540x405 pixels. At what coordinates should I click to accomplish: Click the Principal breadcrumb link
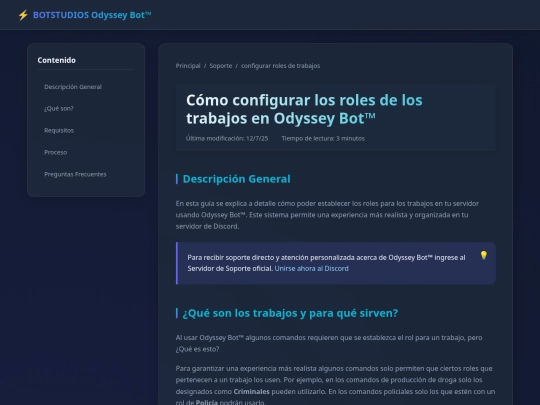click(x=188, y=66)
